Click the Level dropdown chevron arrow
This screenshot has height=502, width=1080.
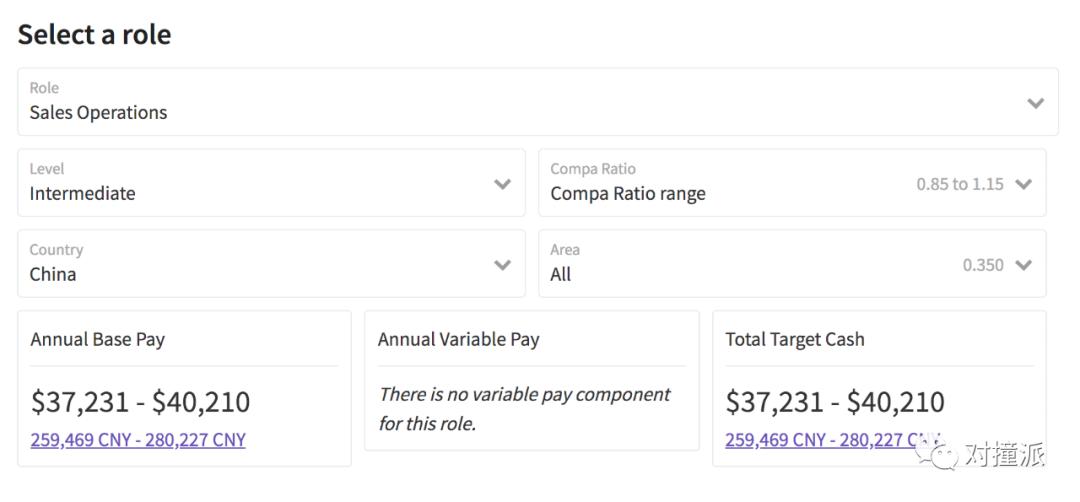503,184
